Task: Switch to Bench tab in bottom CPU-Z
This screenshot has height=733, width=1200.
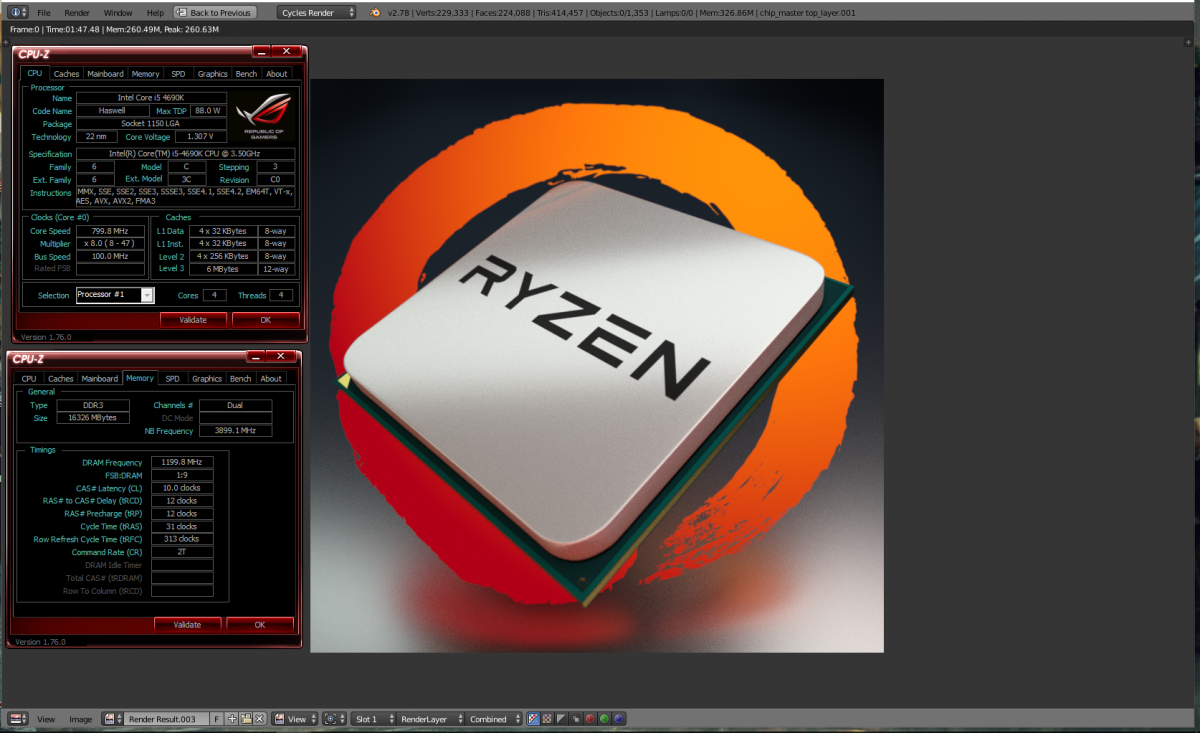Action: click(x=241, y=378)
